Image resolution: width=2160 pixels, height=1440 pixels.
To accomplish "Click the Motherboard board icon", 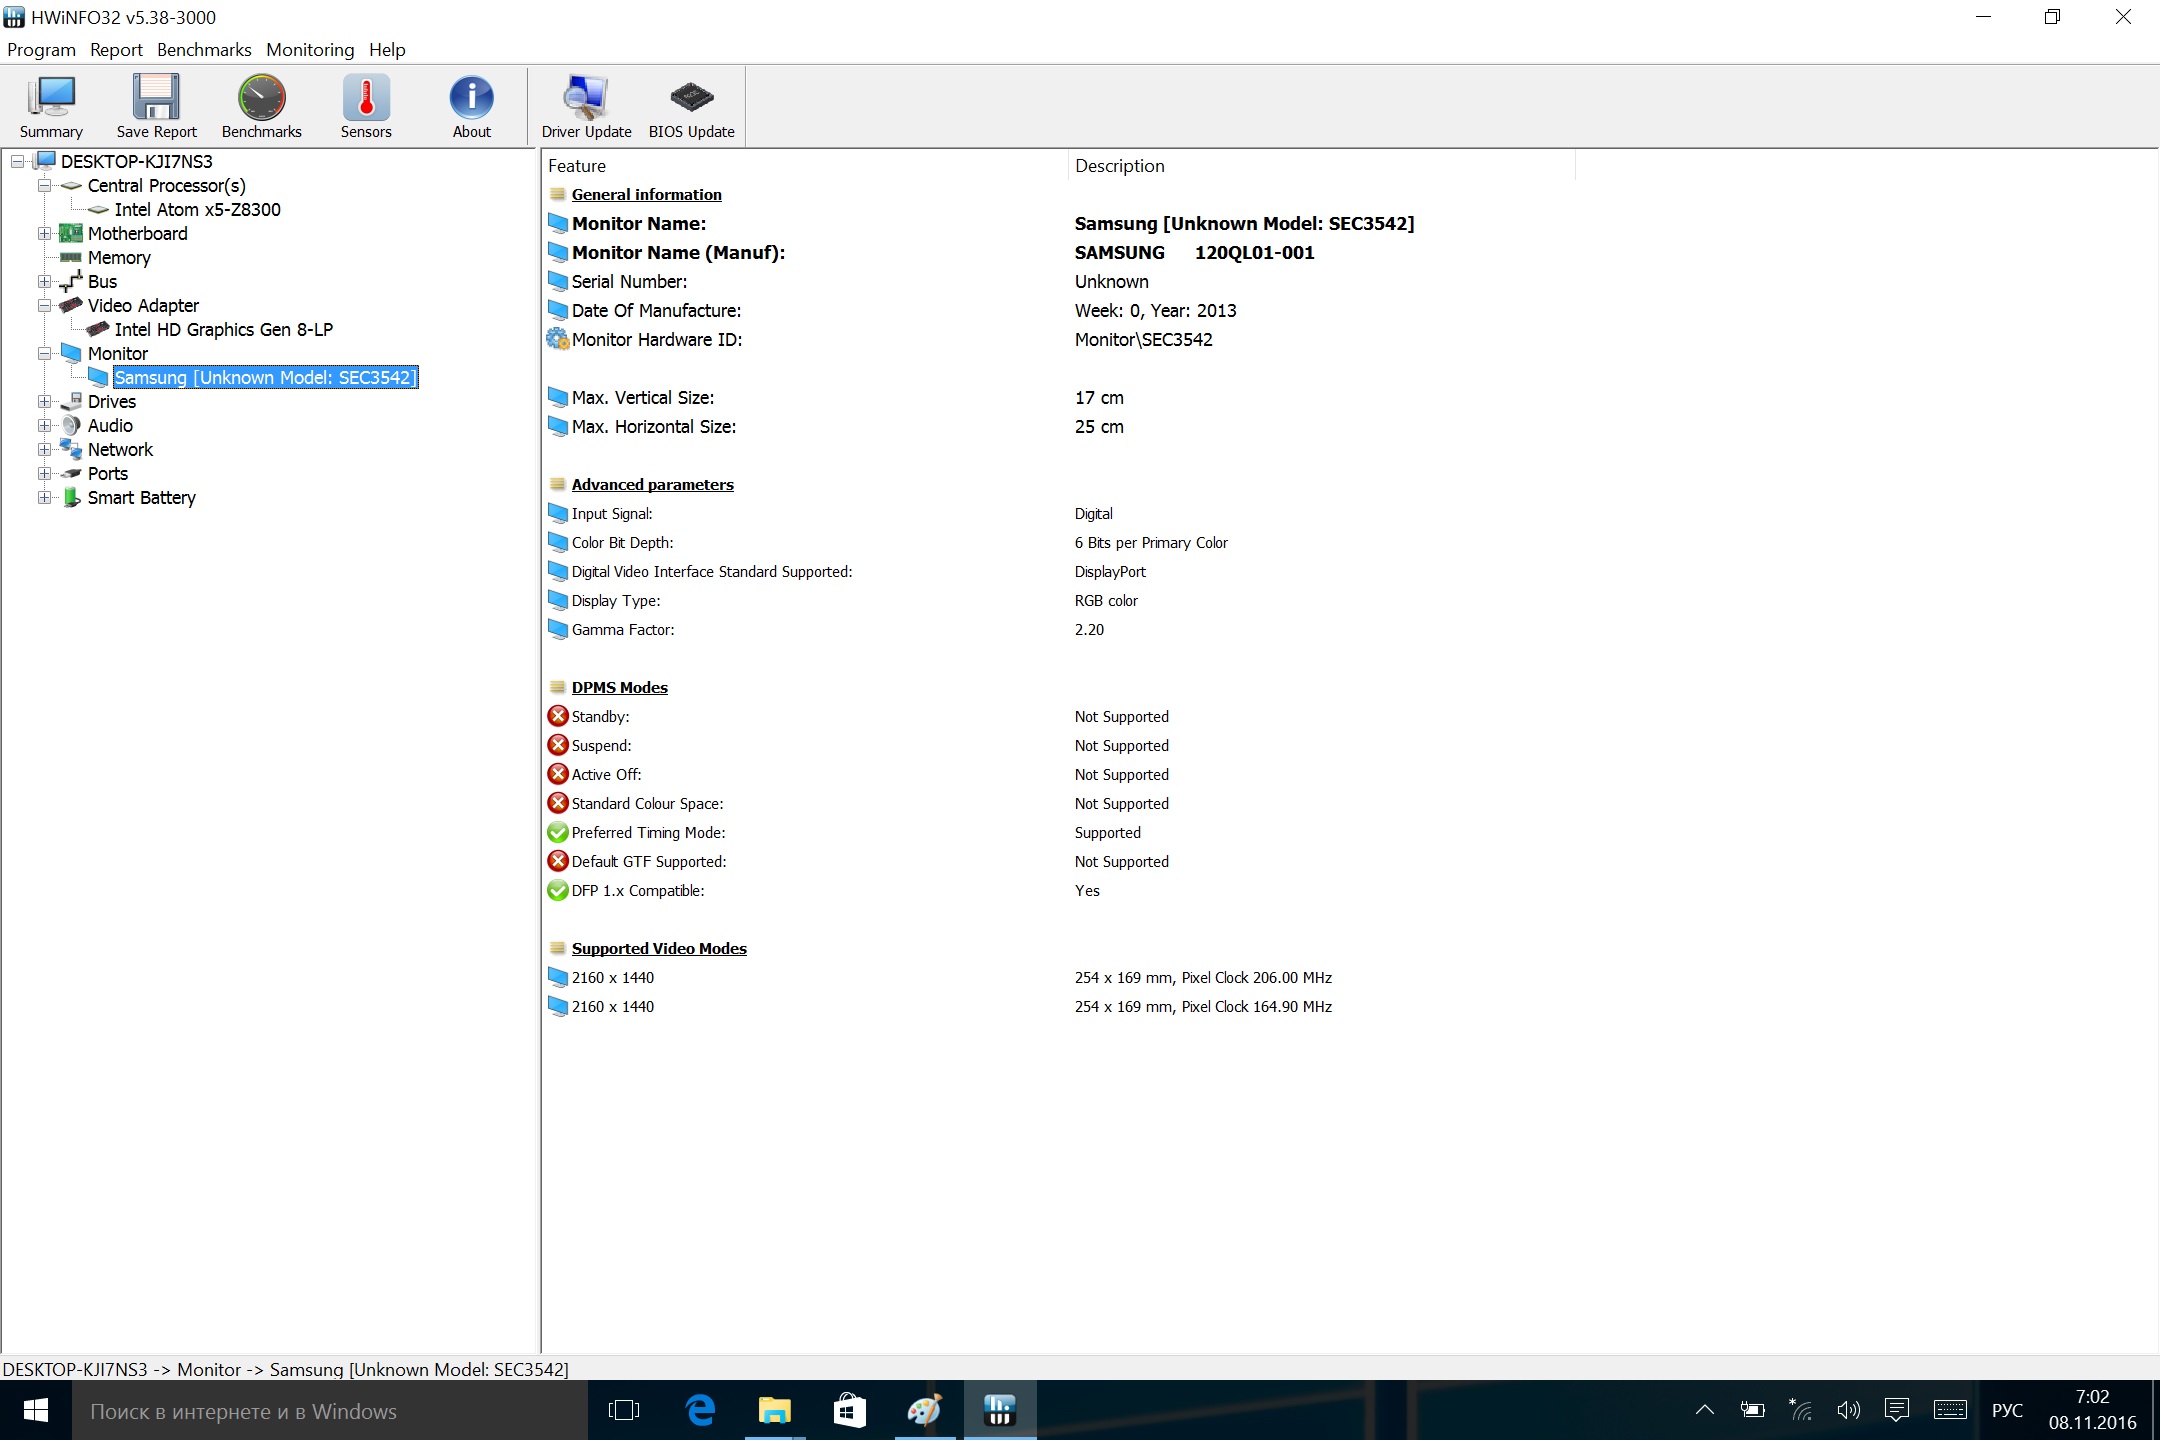I will tap(70, 233).
